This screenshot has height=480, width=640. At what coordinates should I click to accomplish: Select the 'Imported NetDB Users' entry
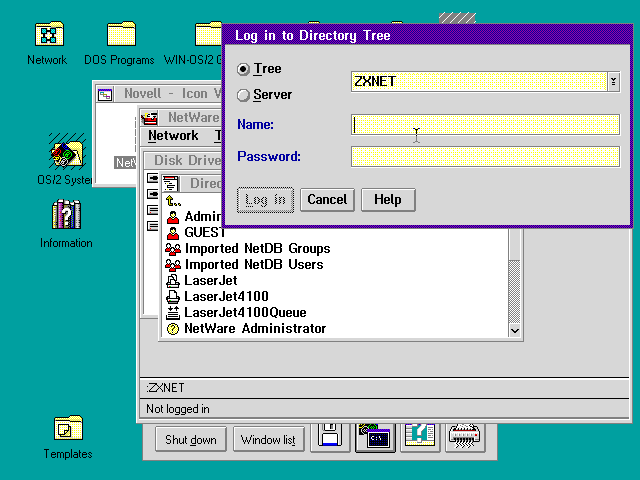click(x=254, y=264)
